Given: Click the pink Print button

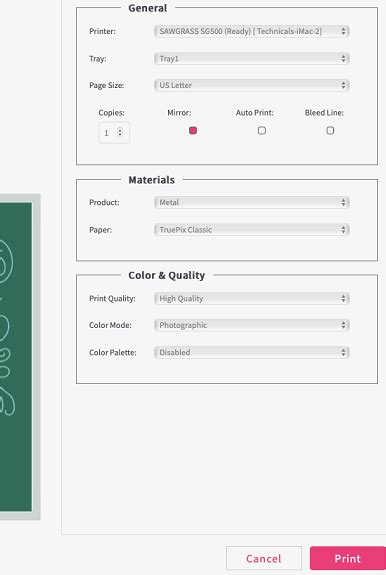Looking at the screenshot, I should coord(348,558).
